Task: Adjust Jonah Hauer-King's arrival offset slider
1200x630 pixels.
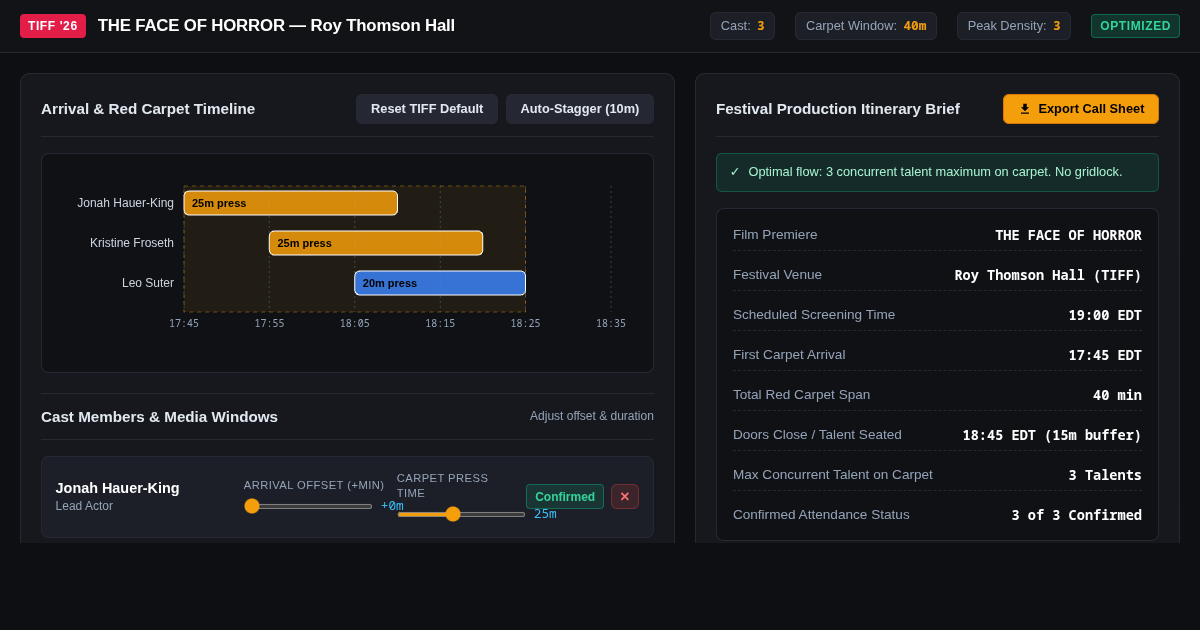Action: pos(308,506)
